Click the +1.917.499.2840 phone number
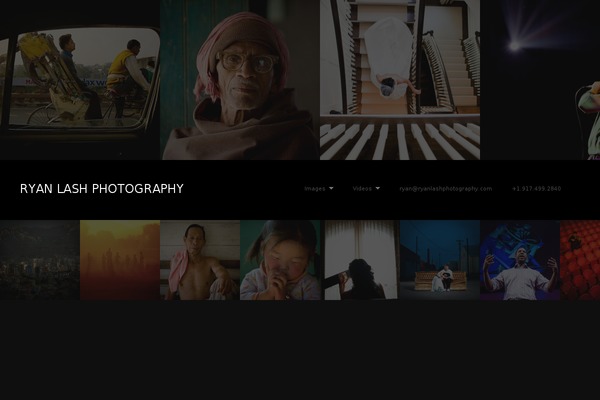Screen dimensions: 600x400 tap(536, 188)
